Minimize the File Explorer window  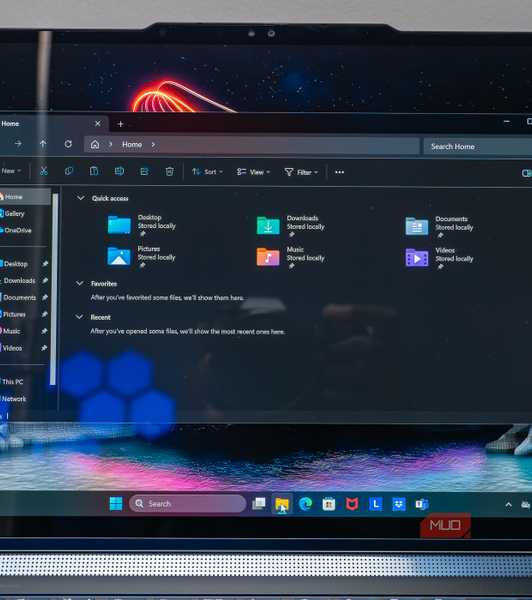coord(507,122)
